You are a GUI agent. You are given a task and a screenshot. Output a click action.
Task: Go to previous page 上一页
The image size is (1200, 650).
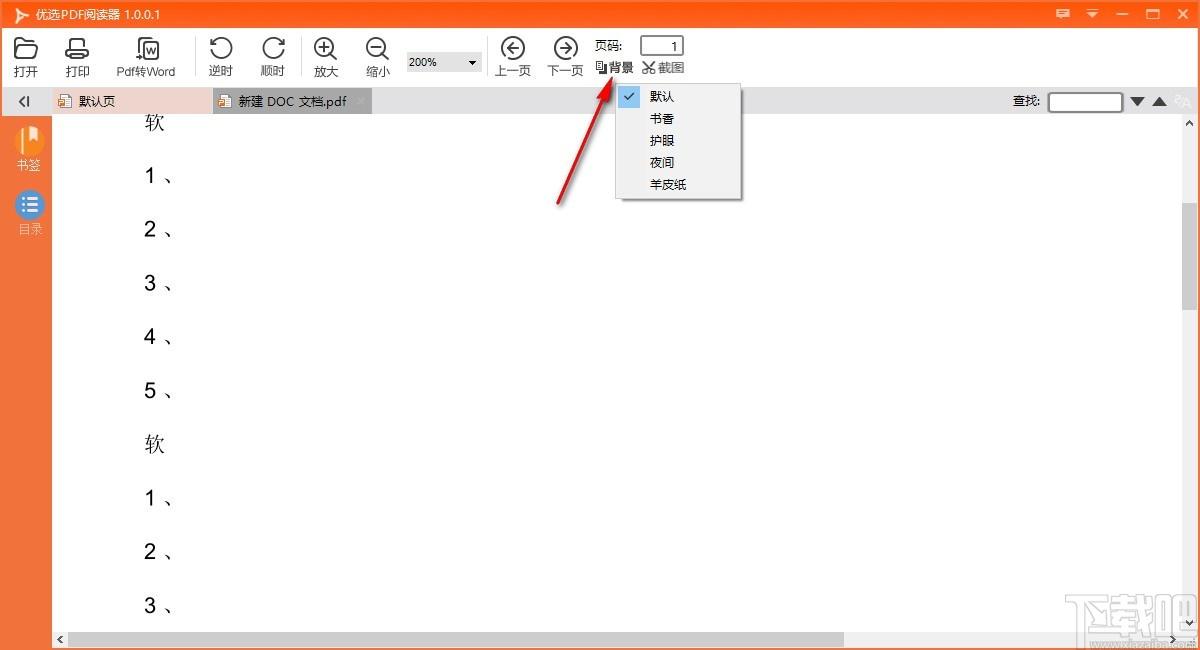point(513,57)
